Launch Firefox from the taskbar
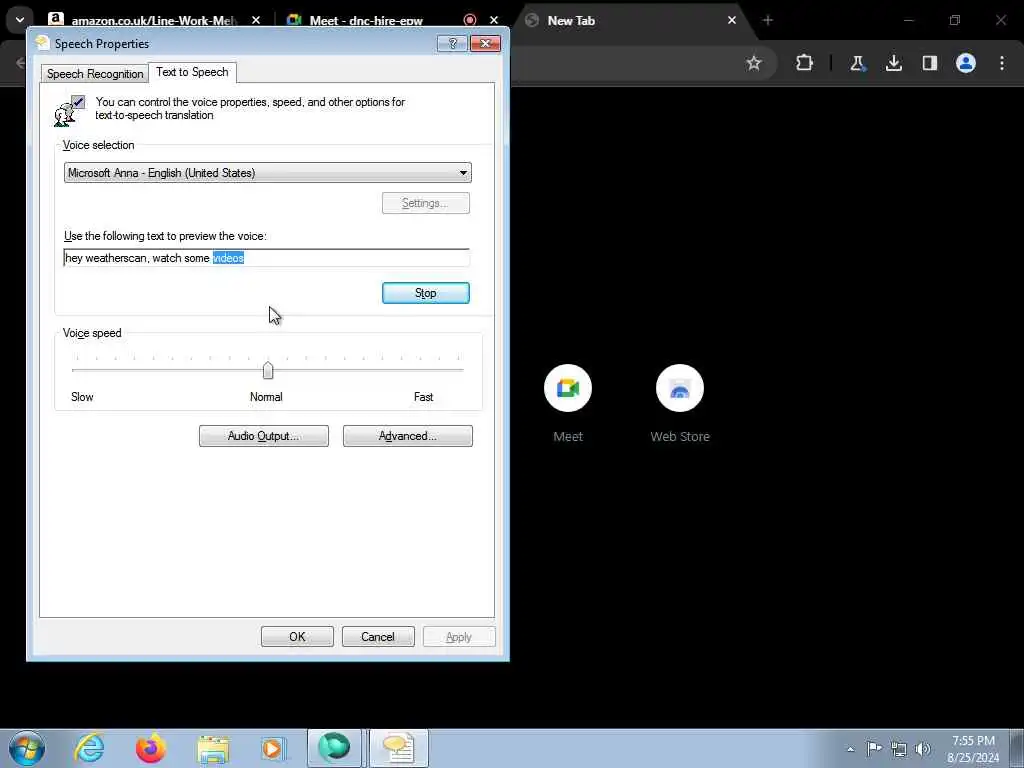Image resolution: width=1024 pixels, height=768 pixels. [150, 748]
